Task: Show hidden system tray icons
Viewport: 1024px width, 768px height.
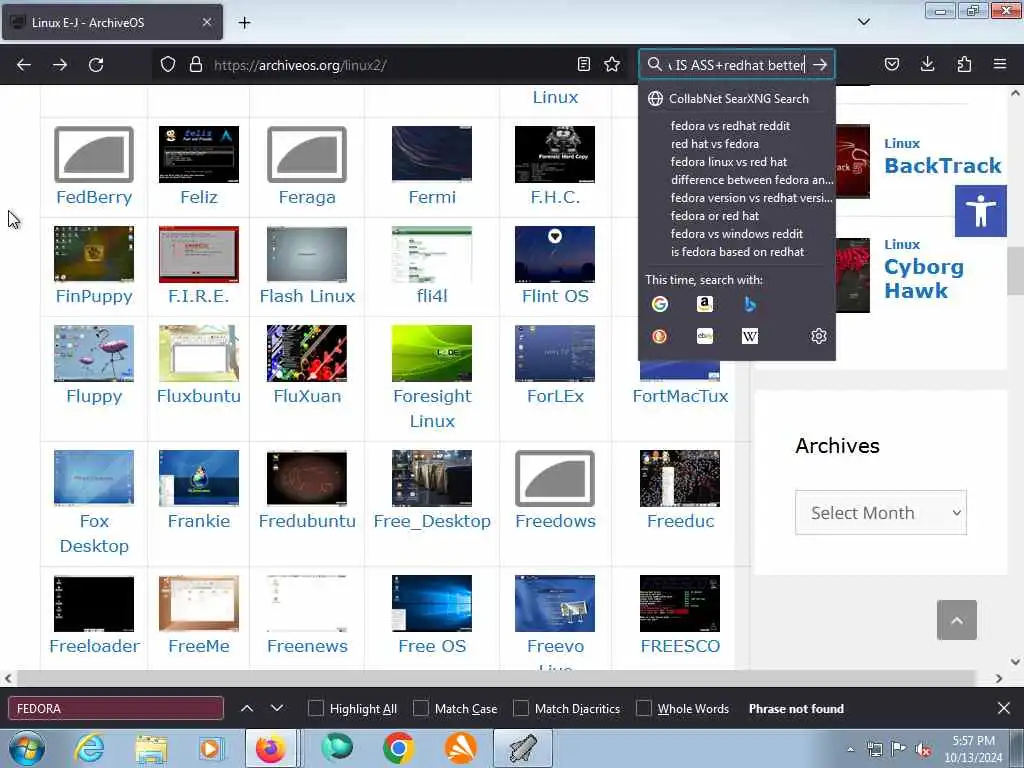Action: [850, 749]
